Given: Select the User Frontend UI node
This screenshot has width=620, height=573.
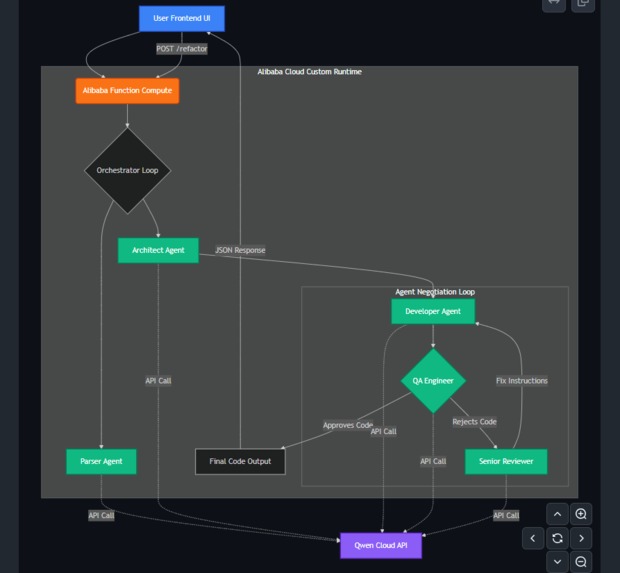Looking at the screenshot, I should (182, 18).
